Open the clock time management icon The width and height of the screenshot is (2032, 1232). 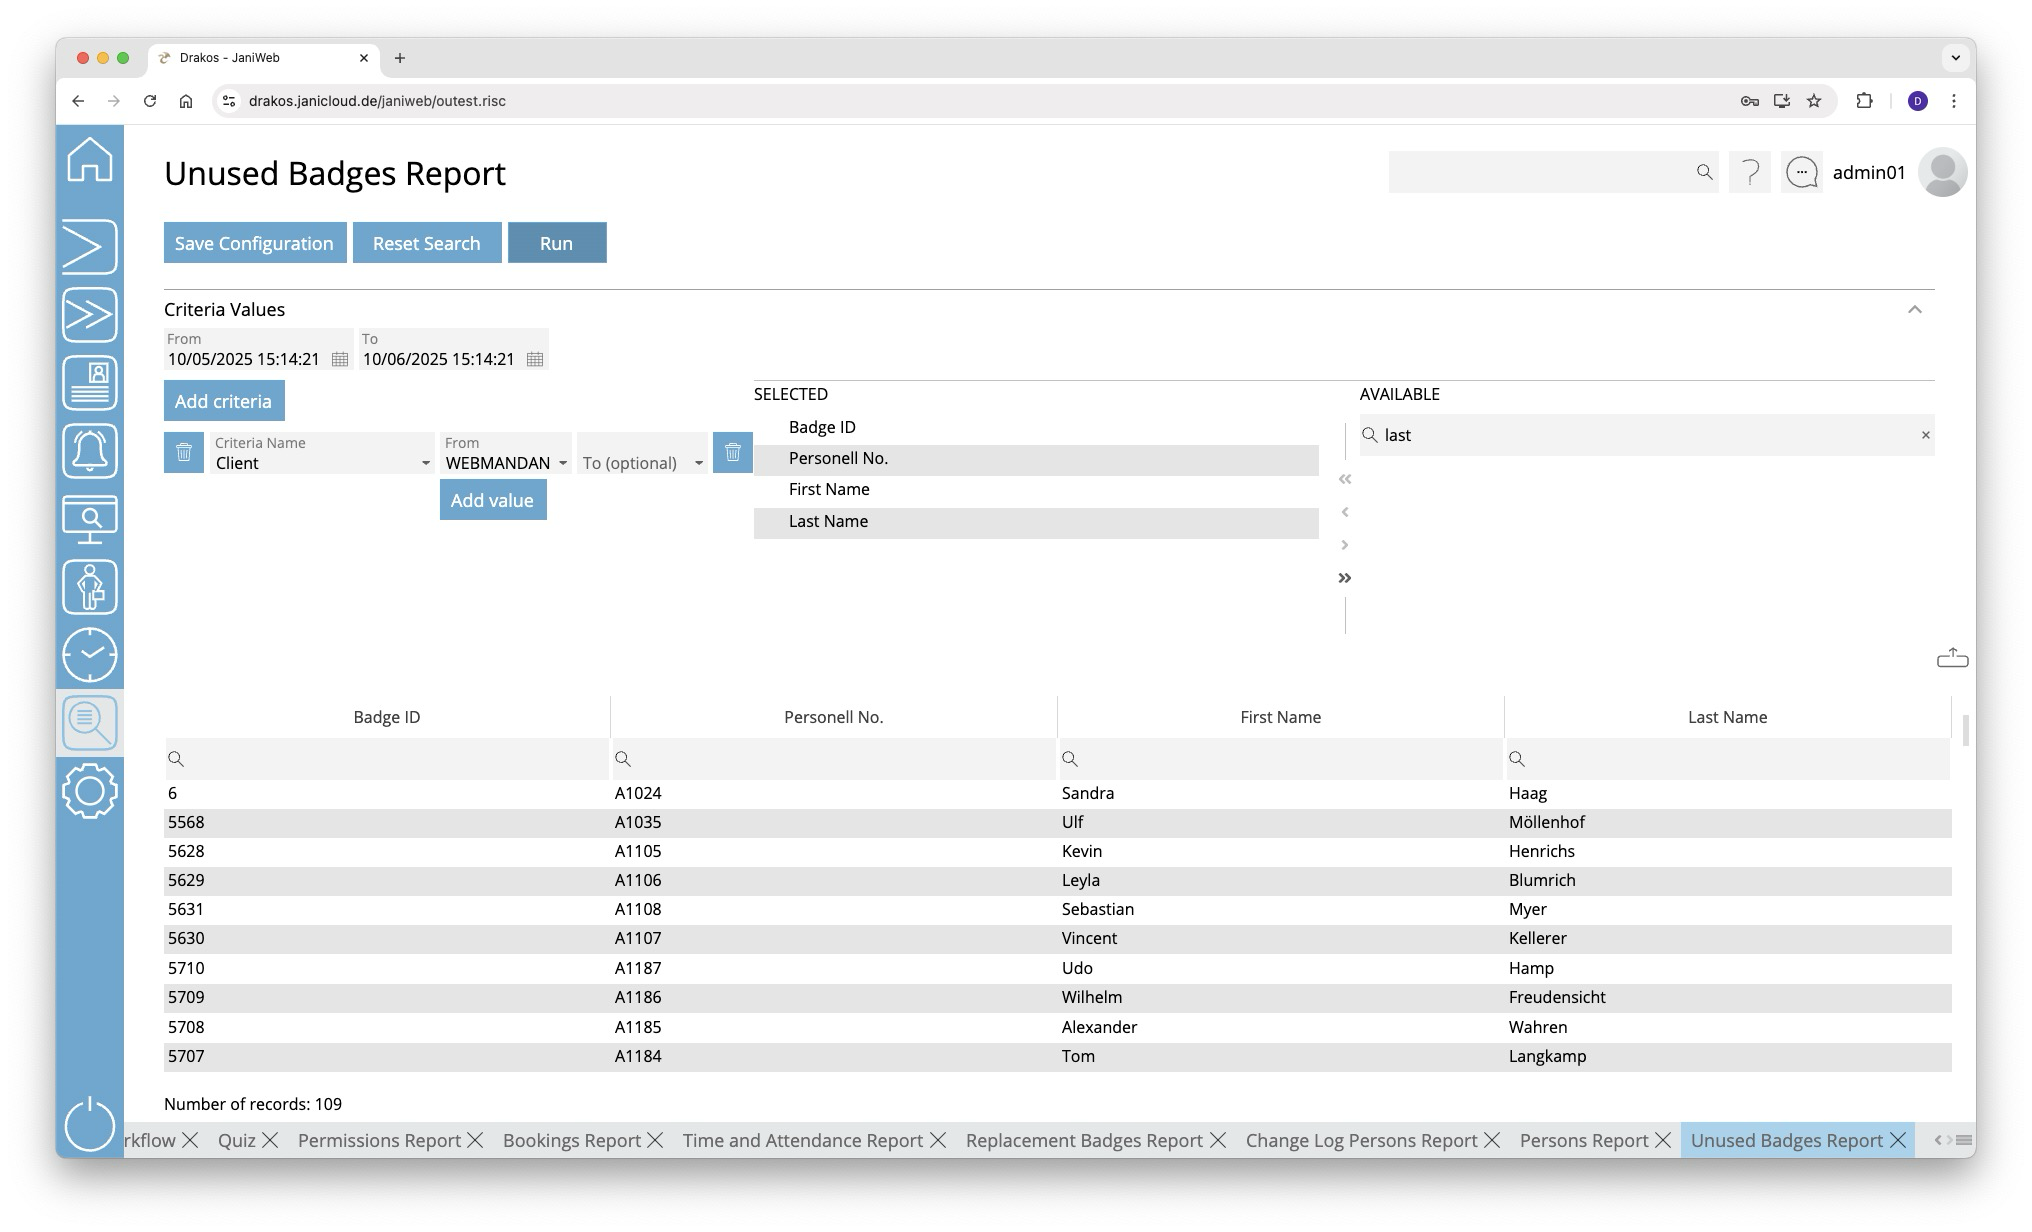click(x=90, y=655)
